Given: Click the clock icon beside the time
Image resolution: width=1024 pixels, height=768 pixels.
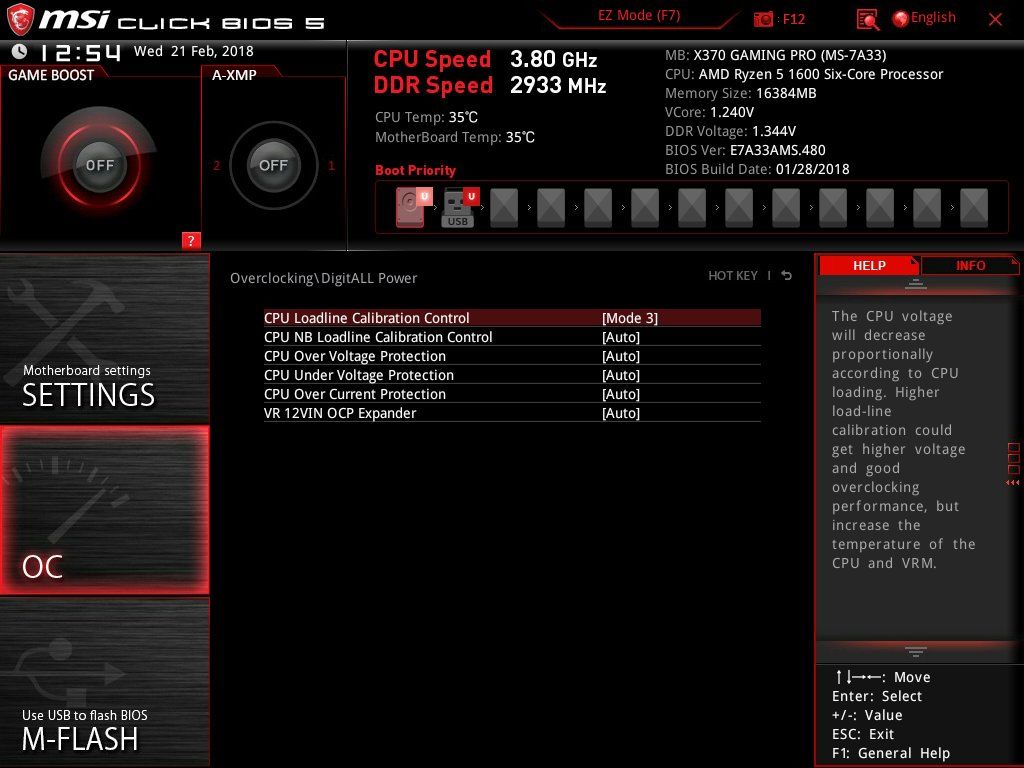Looking at the screenshot, I should pyautogui.click(x=20, y=51).
